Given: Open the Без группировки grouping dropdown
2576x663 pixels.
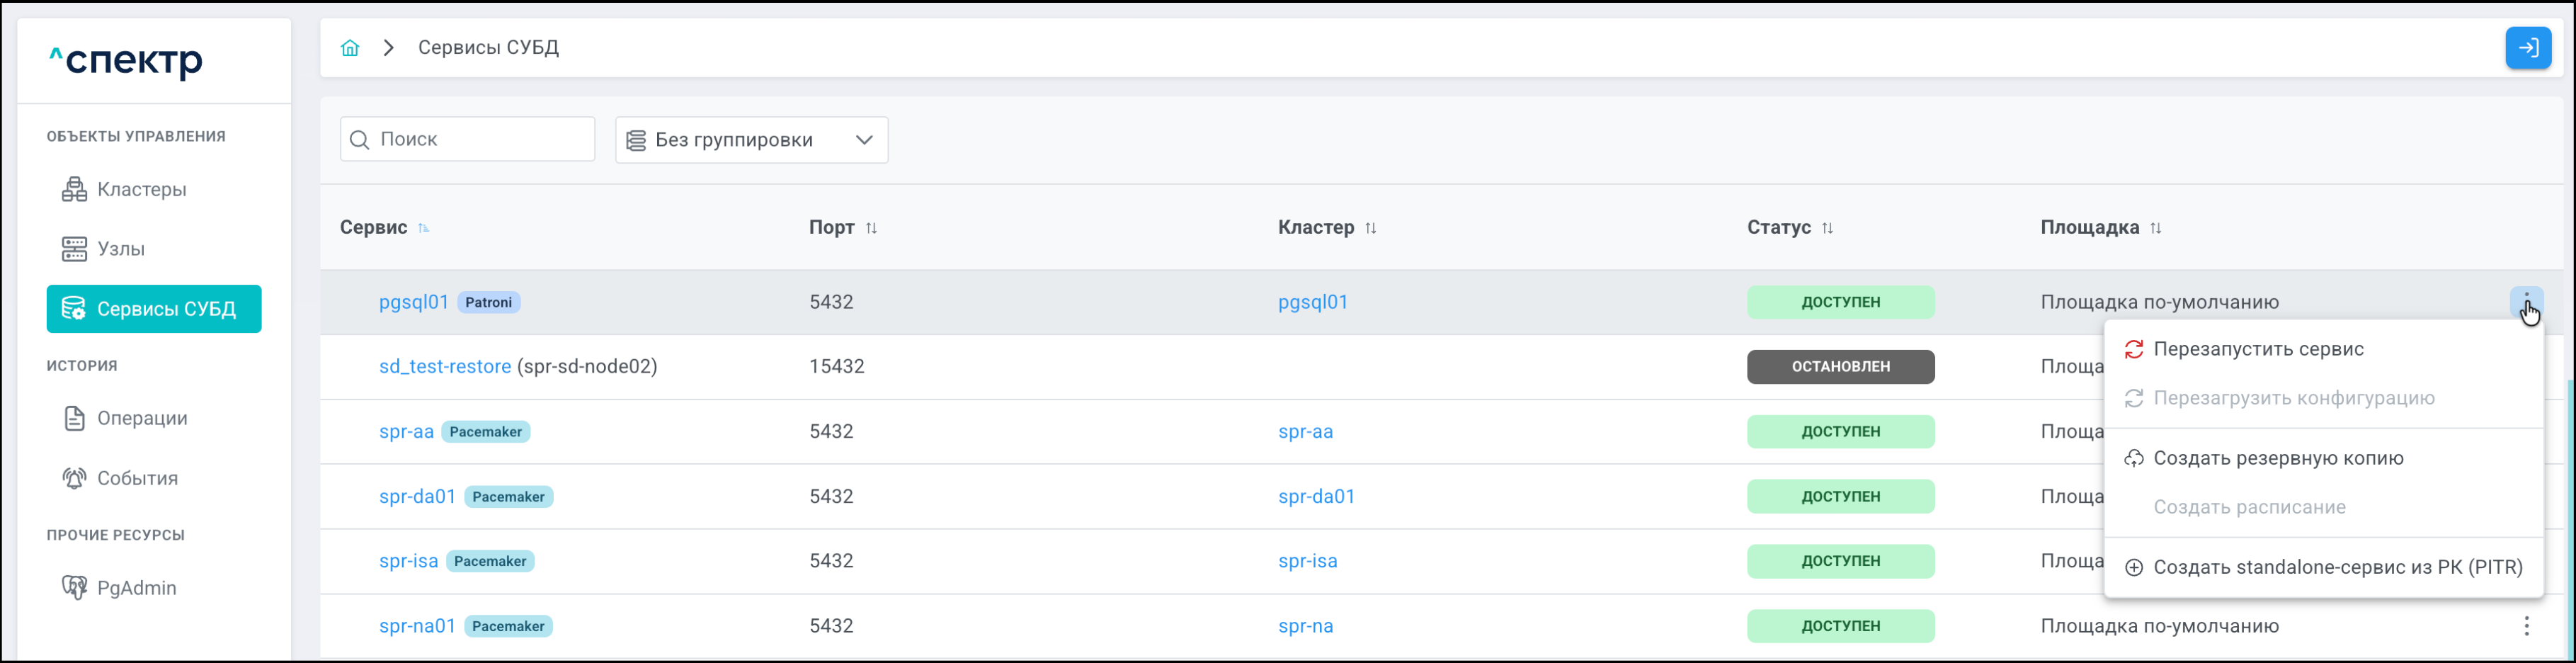Looking at the screenshot, I should [x=751, y=140].
